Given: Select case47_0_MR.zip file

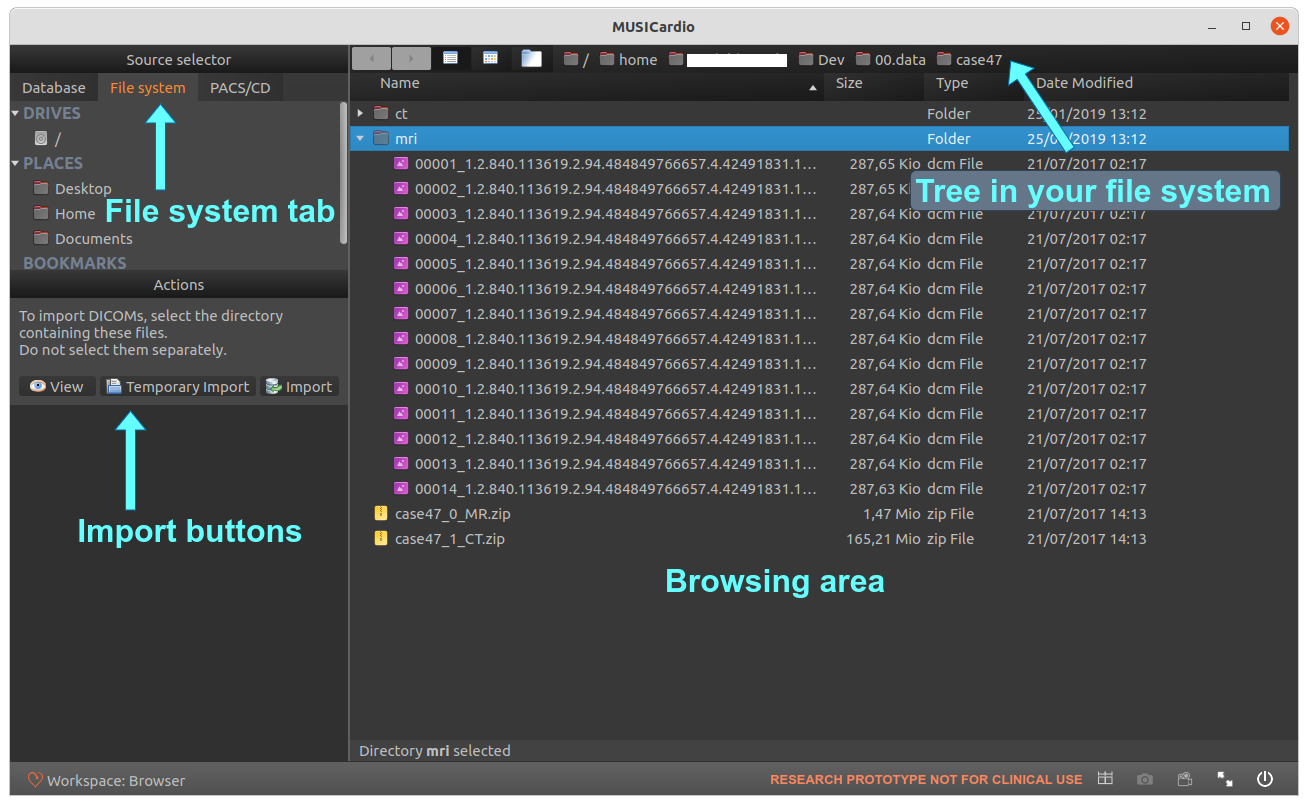Looking at the screenshot, I should click(x=820, y=514).
